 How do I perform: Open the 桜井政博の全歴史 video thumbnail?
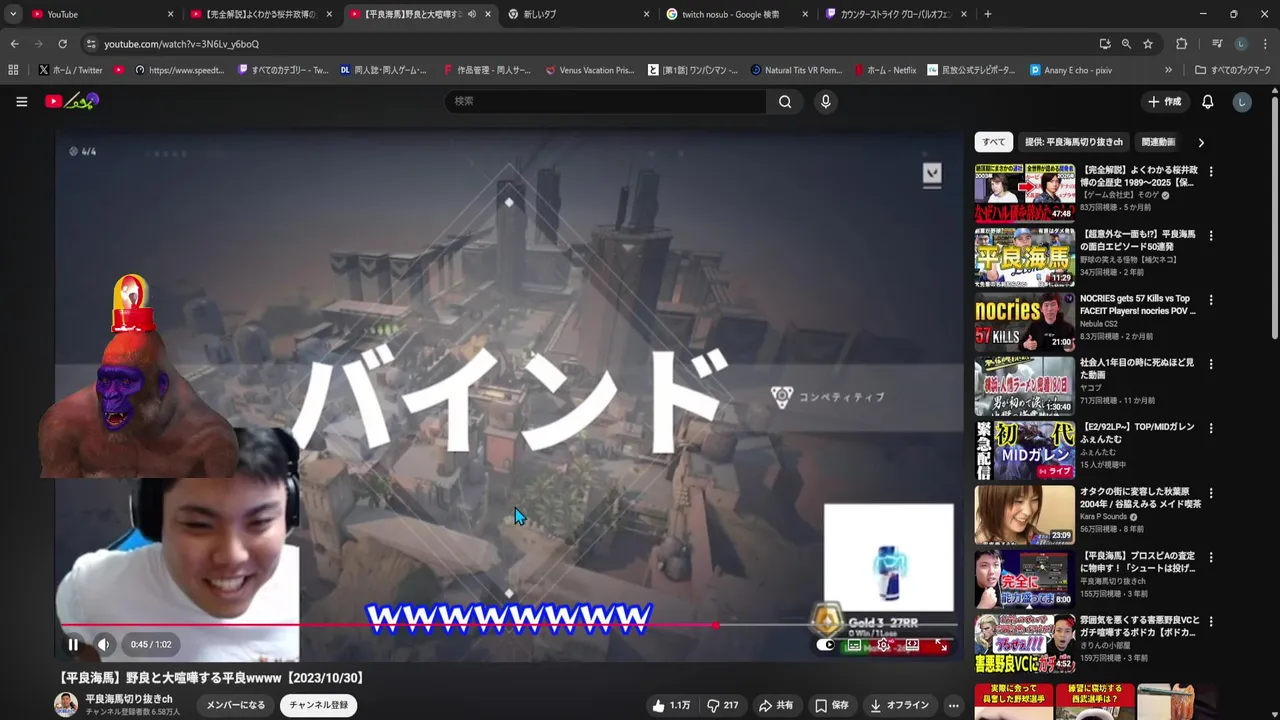coord(1025,193)
